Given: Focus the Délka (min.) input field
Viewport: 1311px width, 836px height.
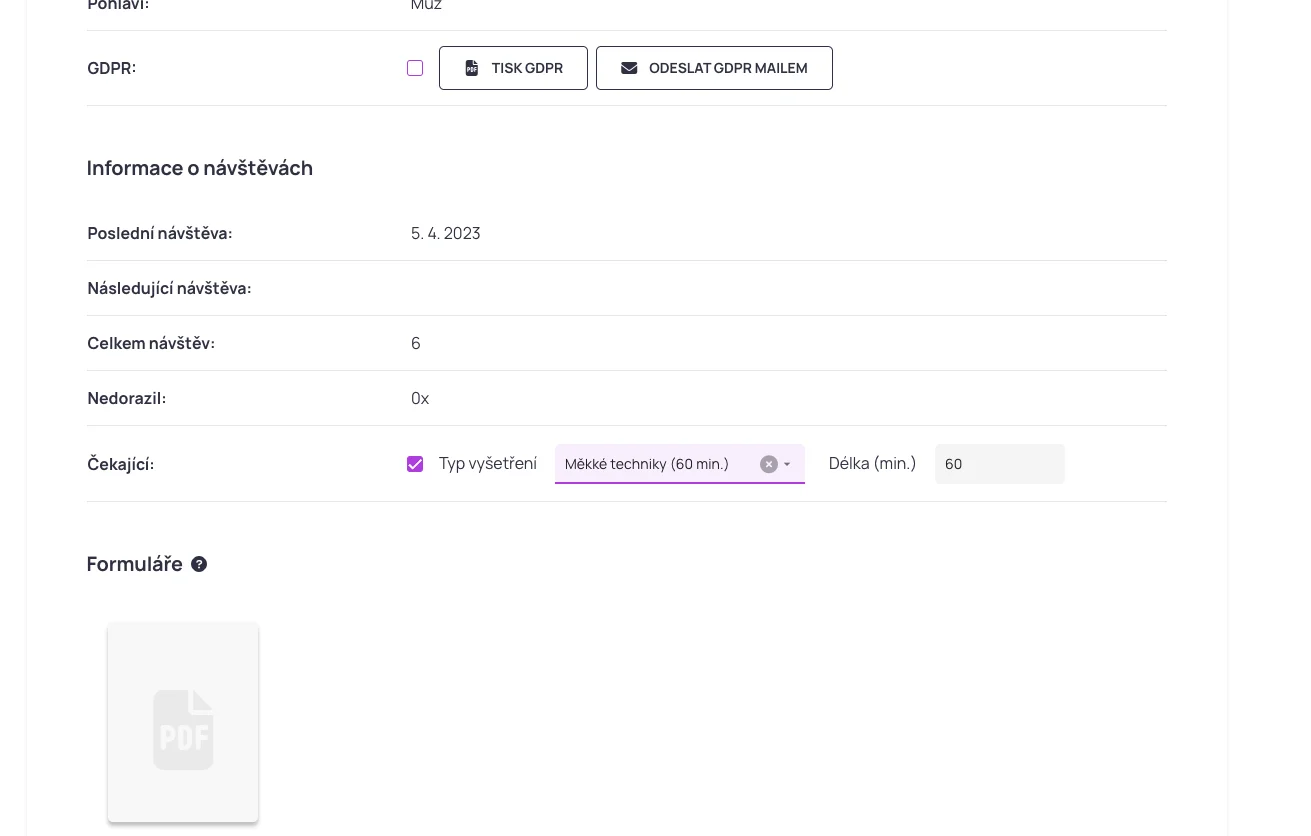Looking at the screenshot, I should [999, 464].
